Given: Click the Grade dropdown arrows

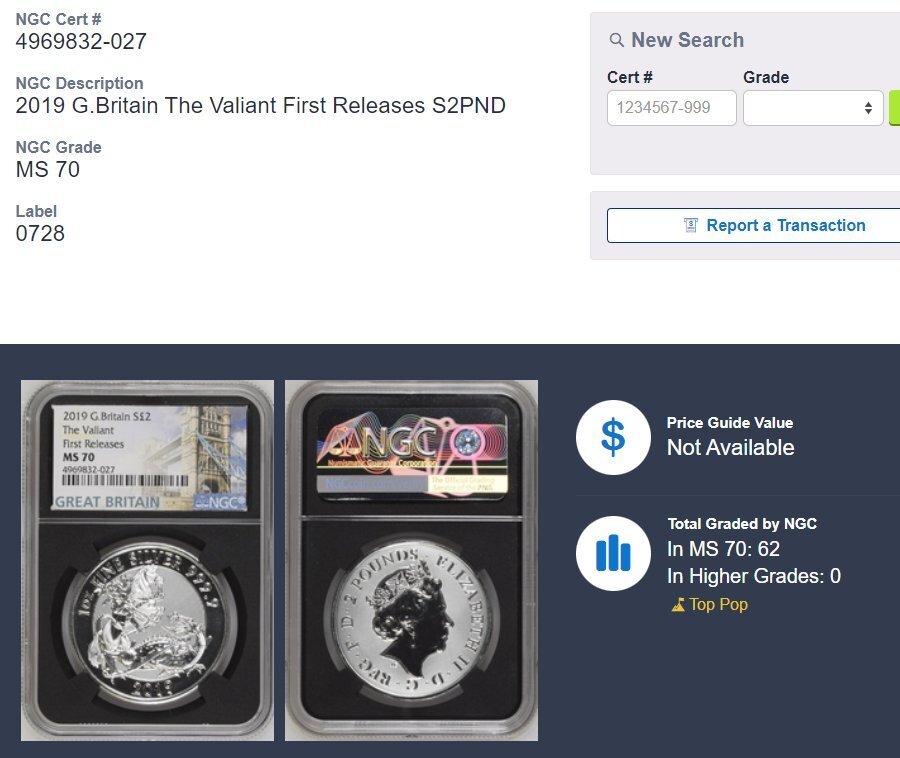Looking at the screenshot, I should (x=868, y=108).
